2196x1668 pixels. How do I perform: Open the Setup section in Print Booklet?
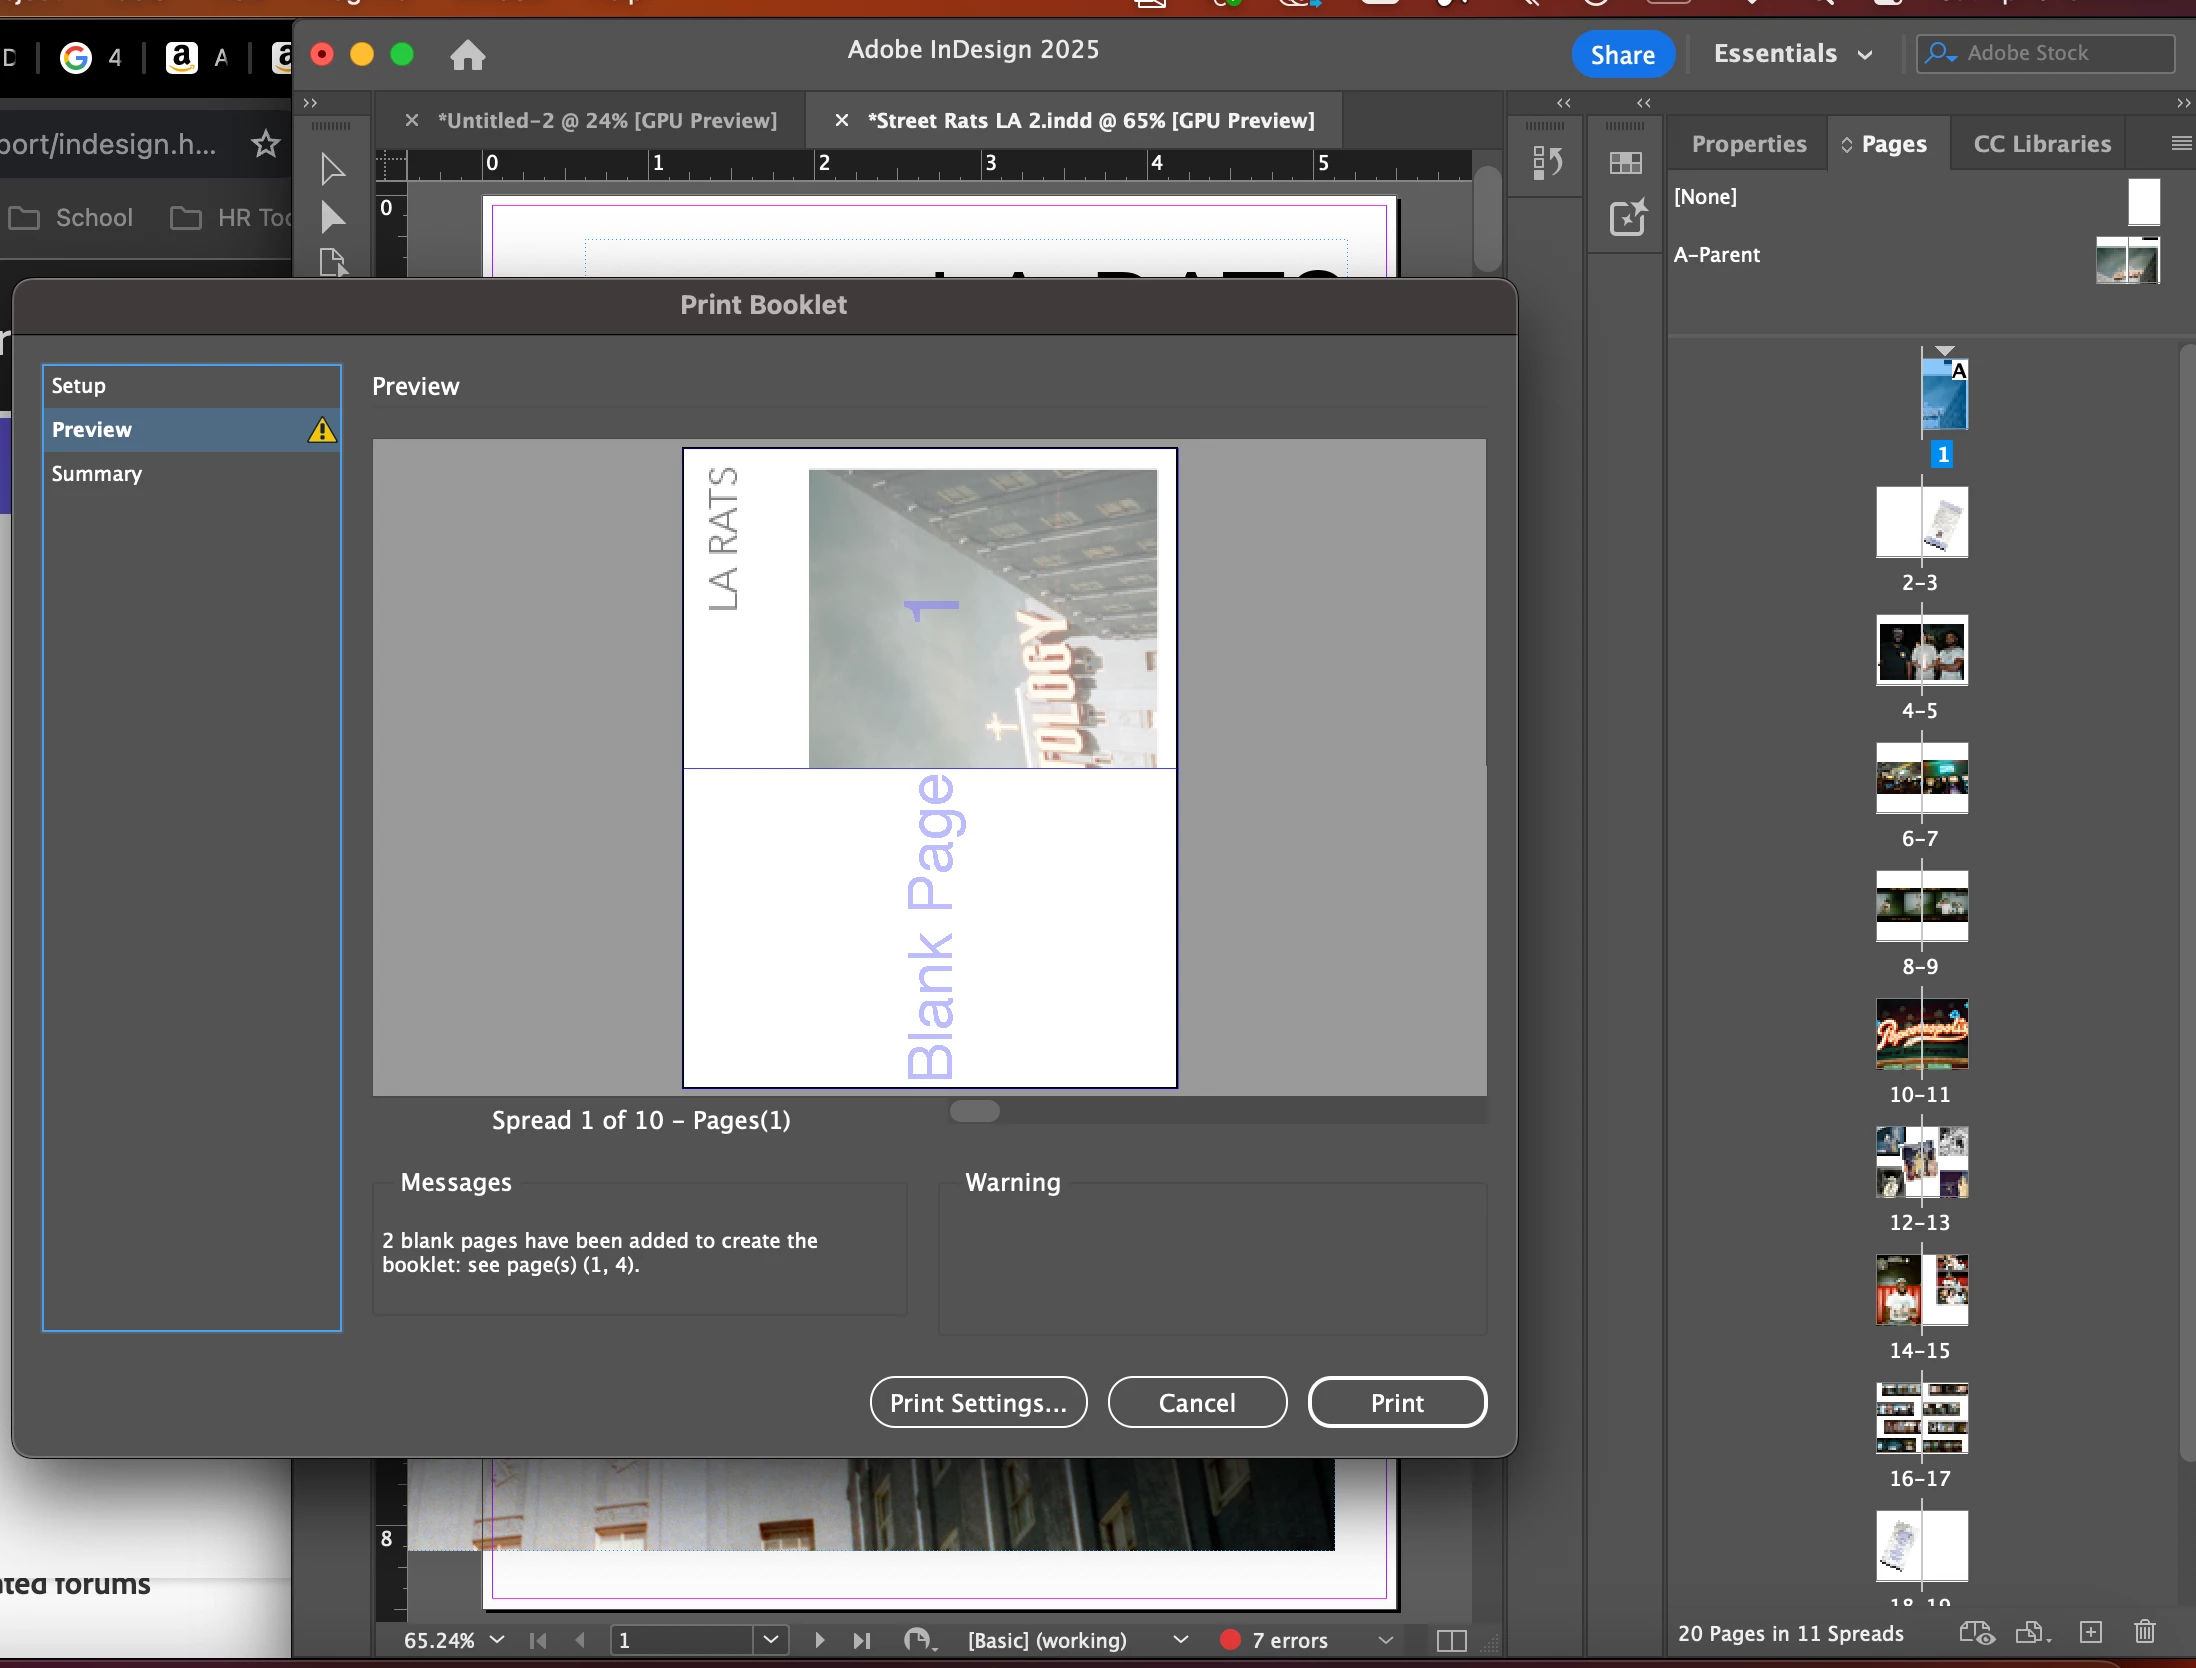[78, 386]
